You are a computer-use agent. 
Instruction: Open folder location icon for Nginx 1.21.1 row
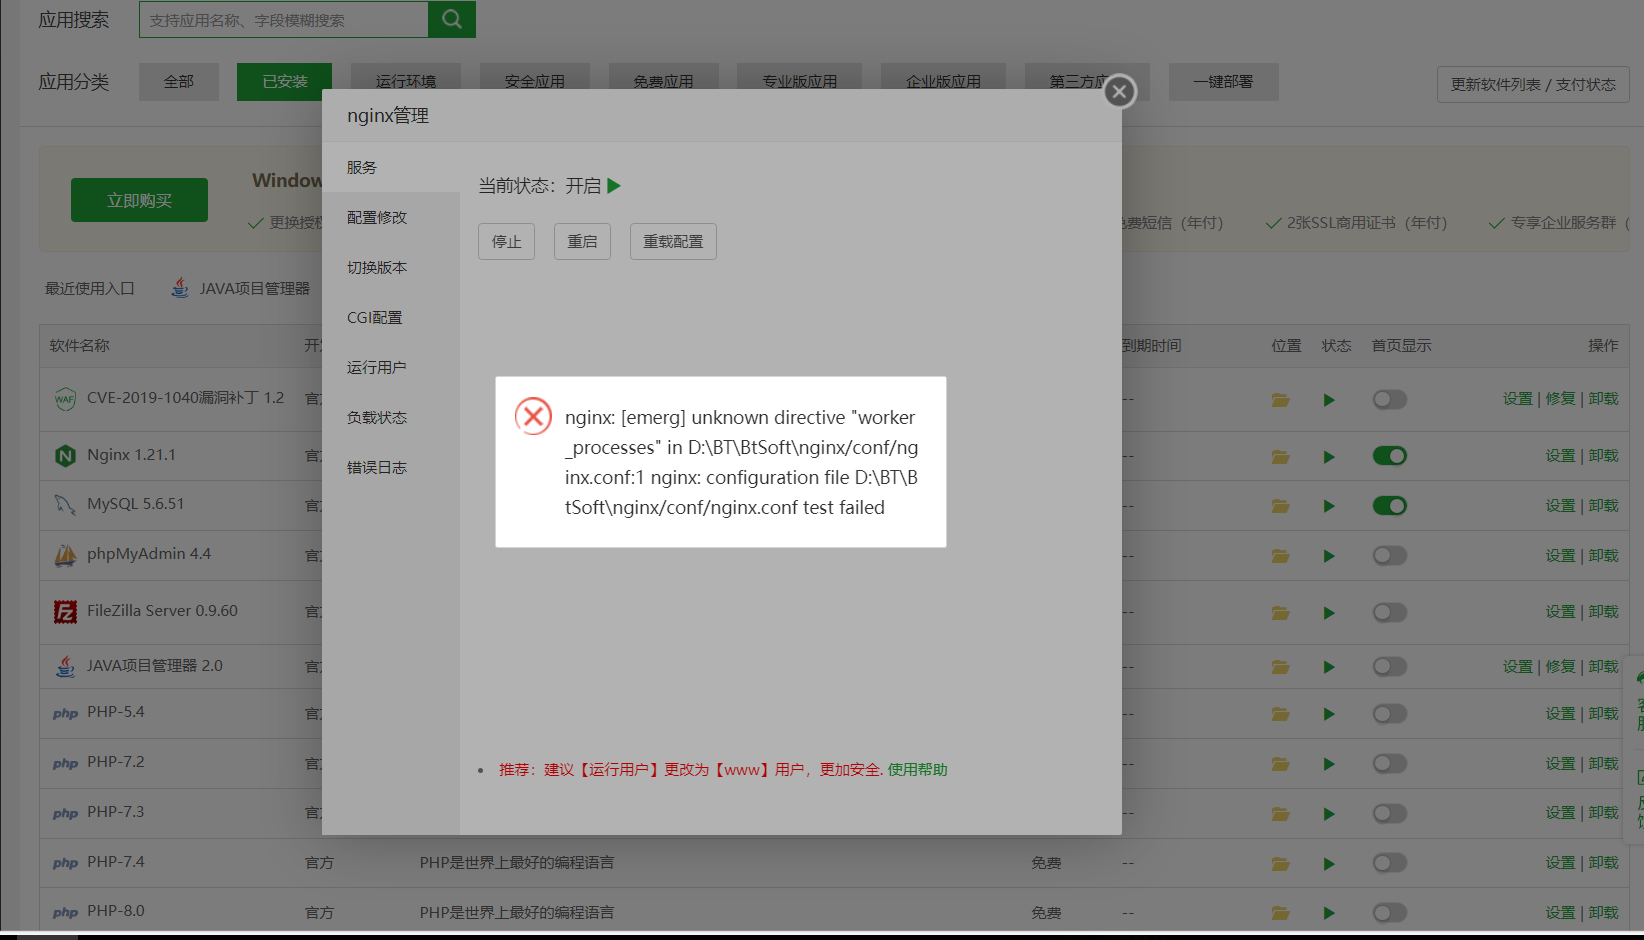1280,457
